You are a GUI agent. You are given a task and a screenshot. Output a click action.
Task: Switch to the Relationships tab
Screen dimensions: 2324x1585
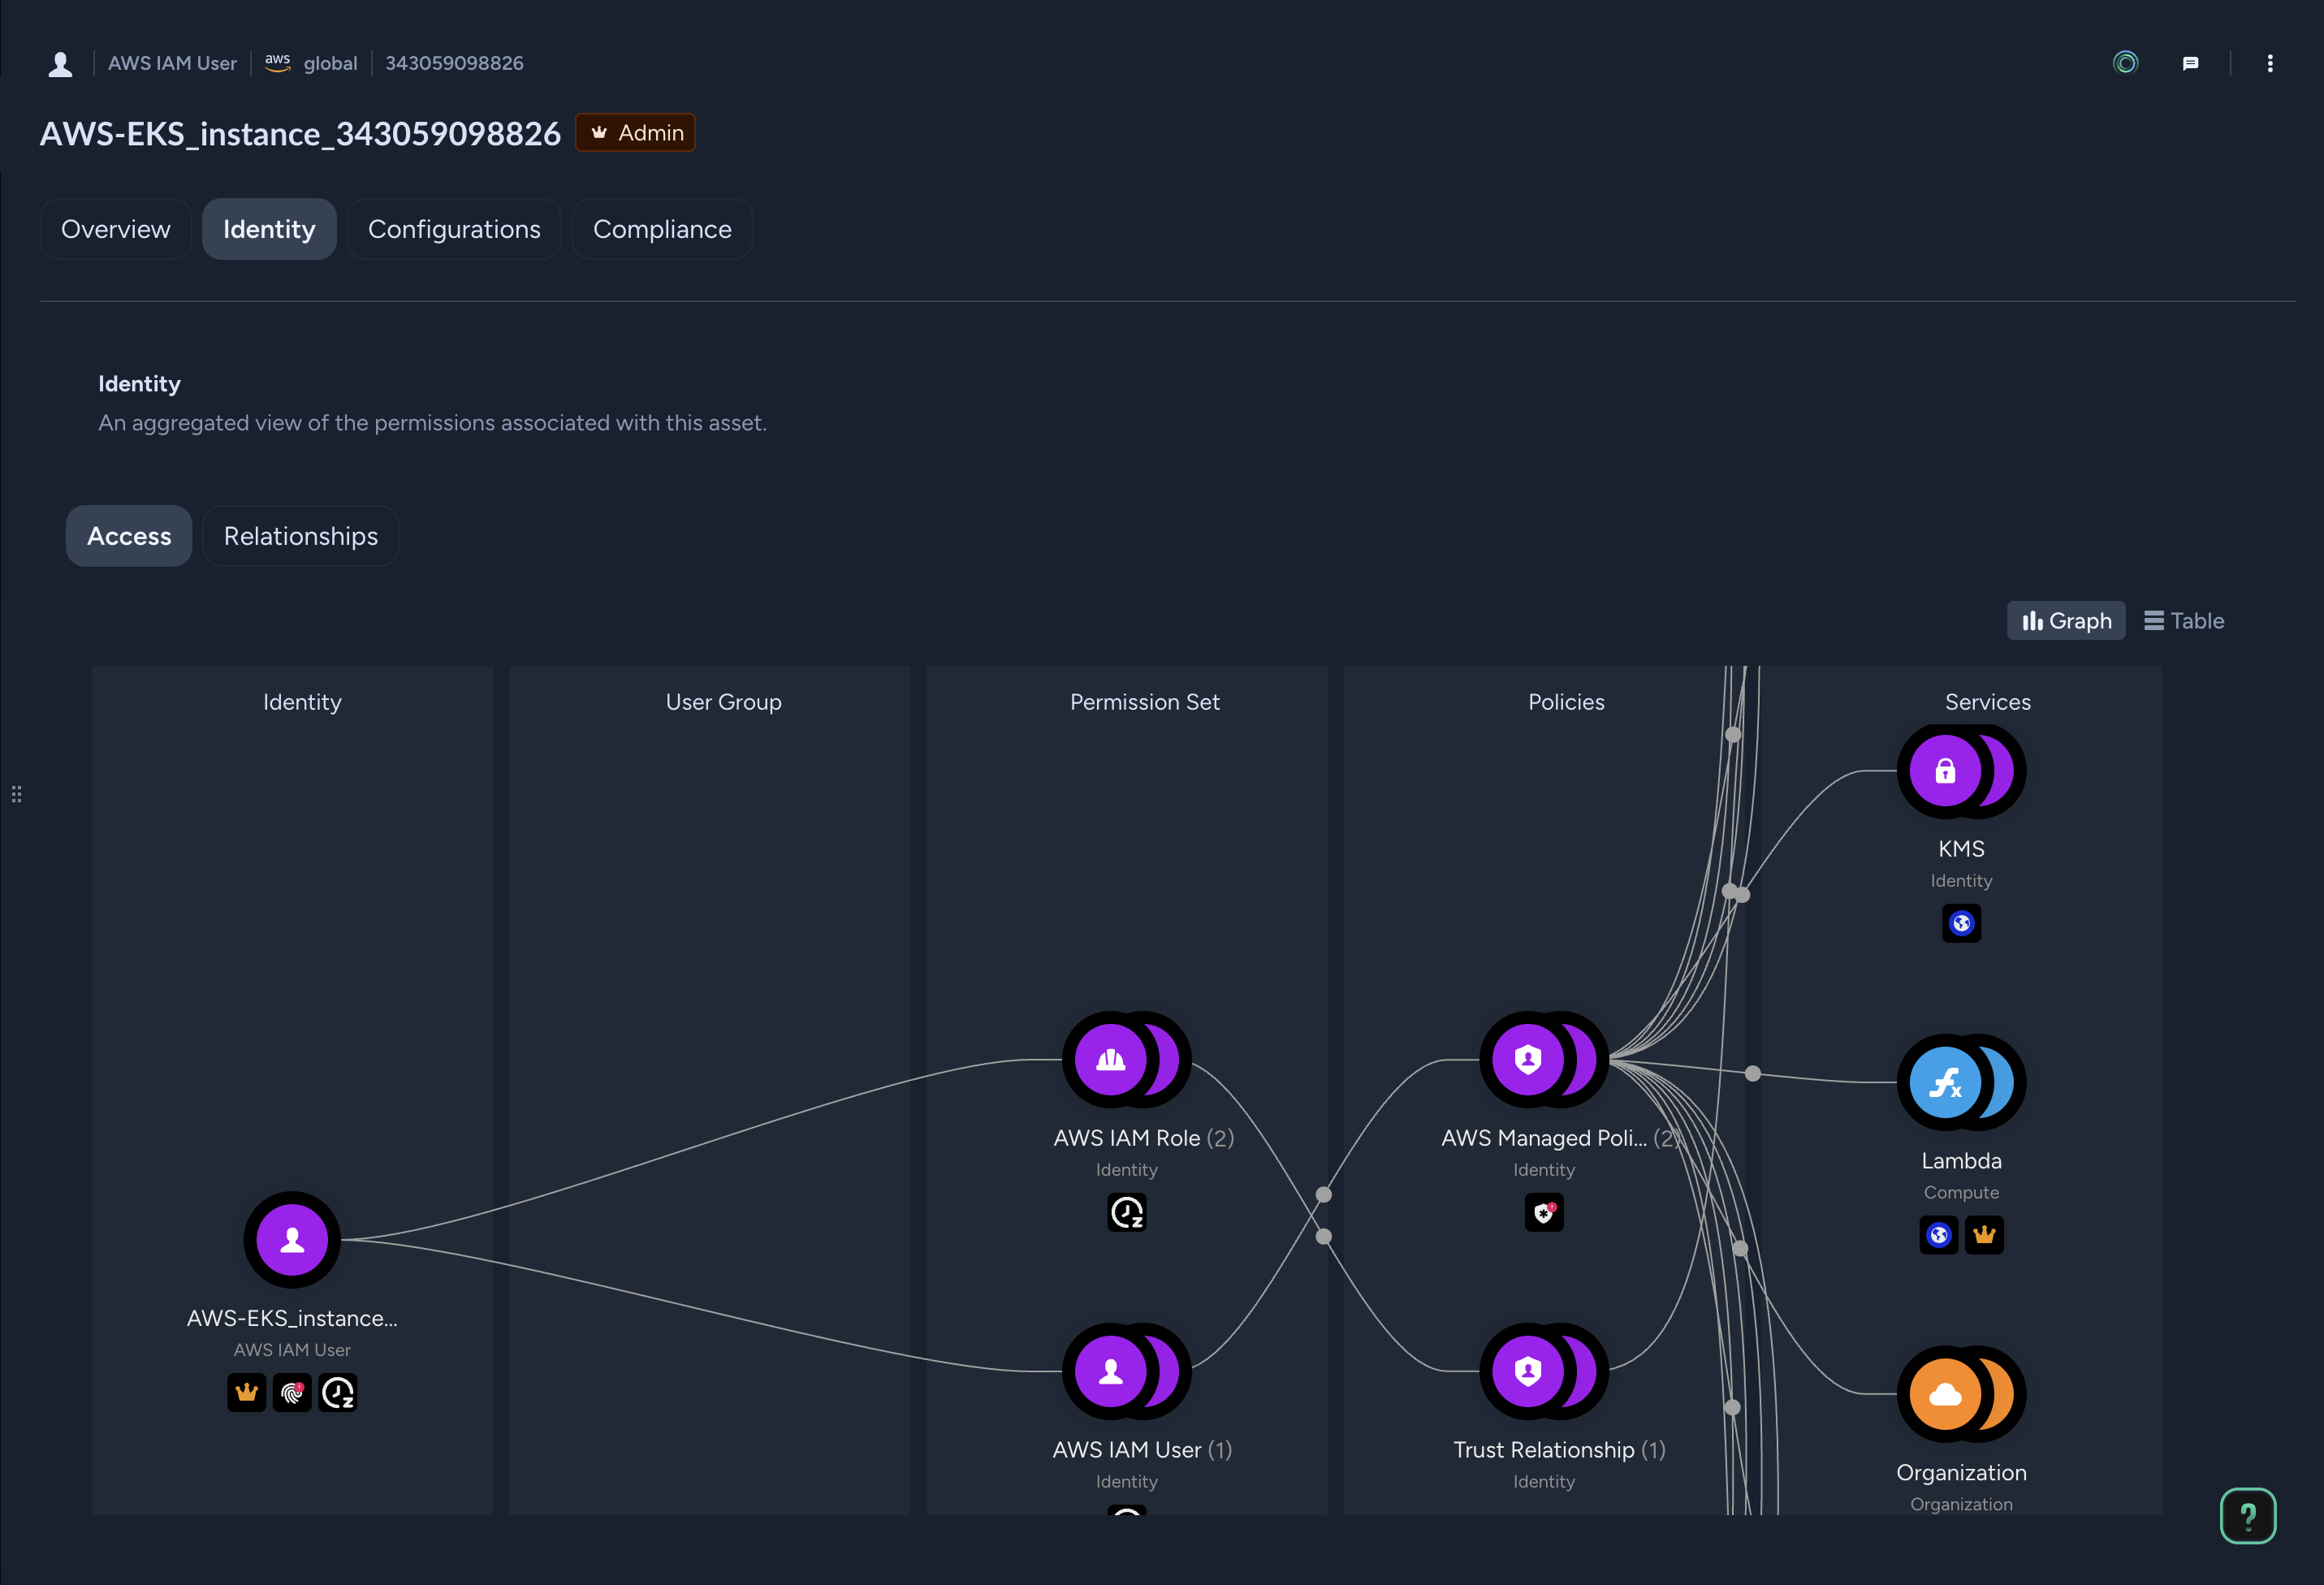pyautogui.click(x=300, y=536)
